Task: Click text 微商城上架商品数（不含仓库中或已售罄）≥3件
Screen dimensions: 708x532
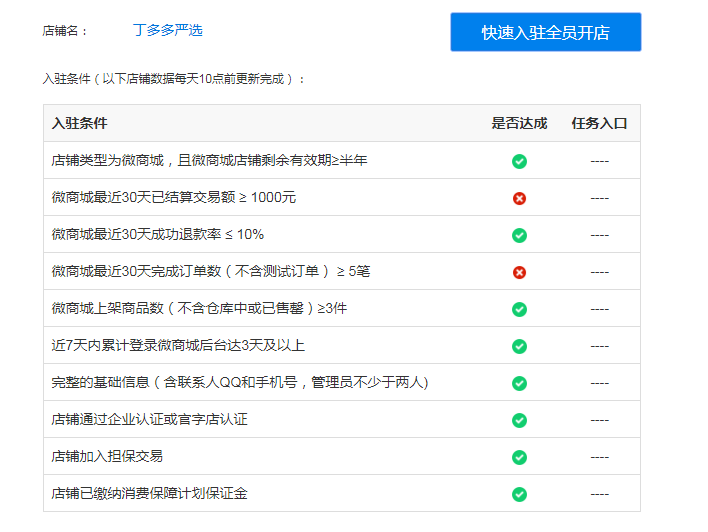Action: (199, 308)
